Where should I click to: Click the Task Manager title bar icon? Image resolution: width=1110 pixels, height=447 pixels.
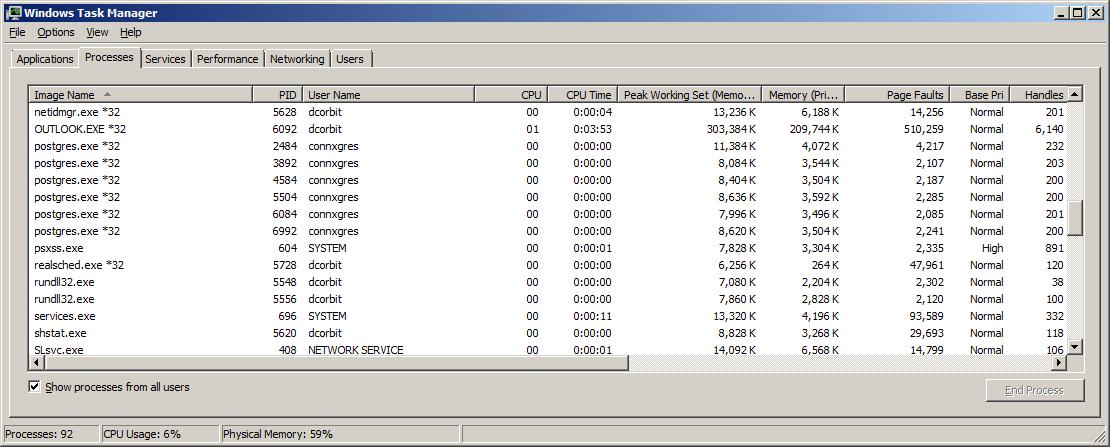click(x=14, y=13)
